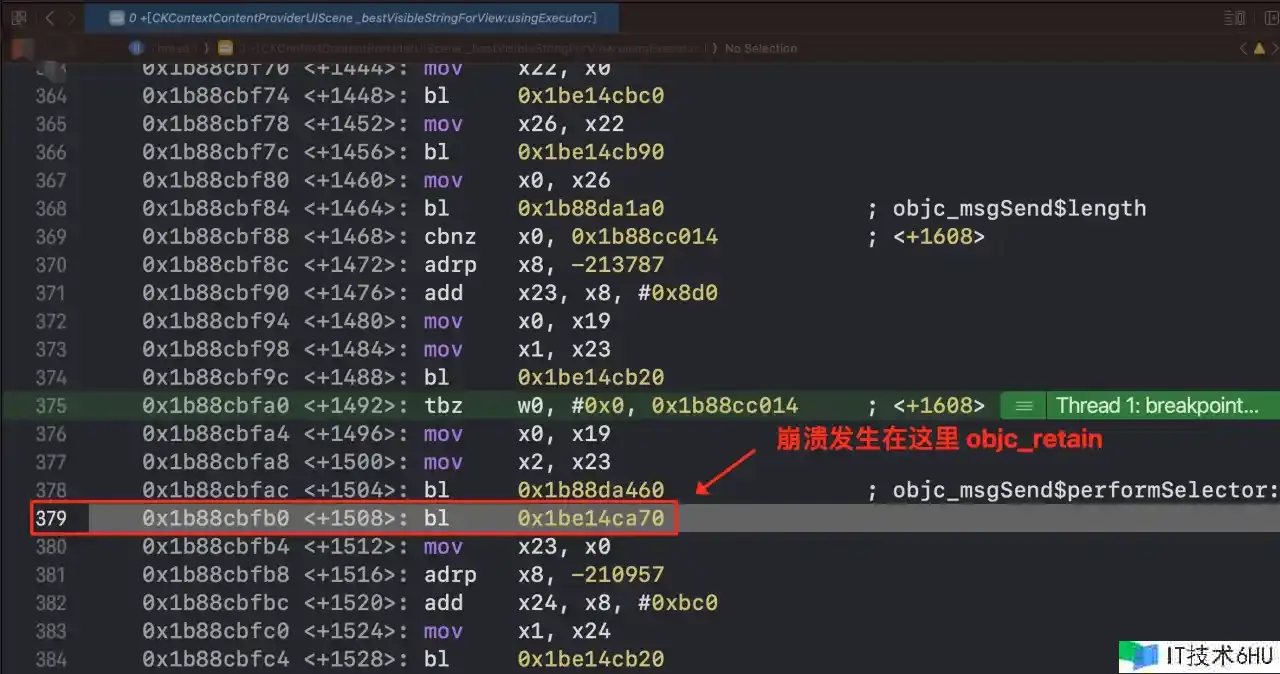The width and height of the screenshot is (1280, 674).
Task: Click address 0x1b88cbfc4 on line 384
Action: click(215, 659)
